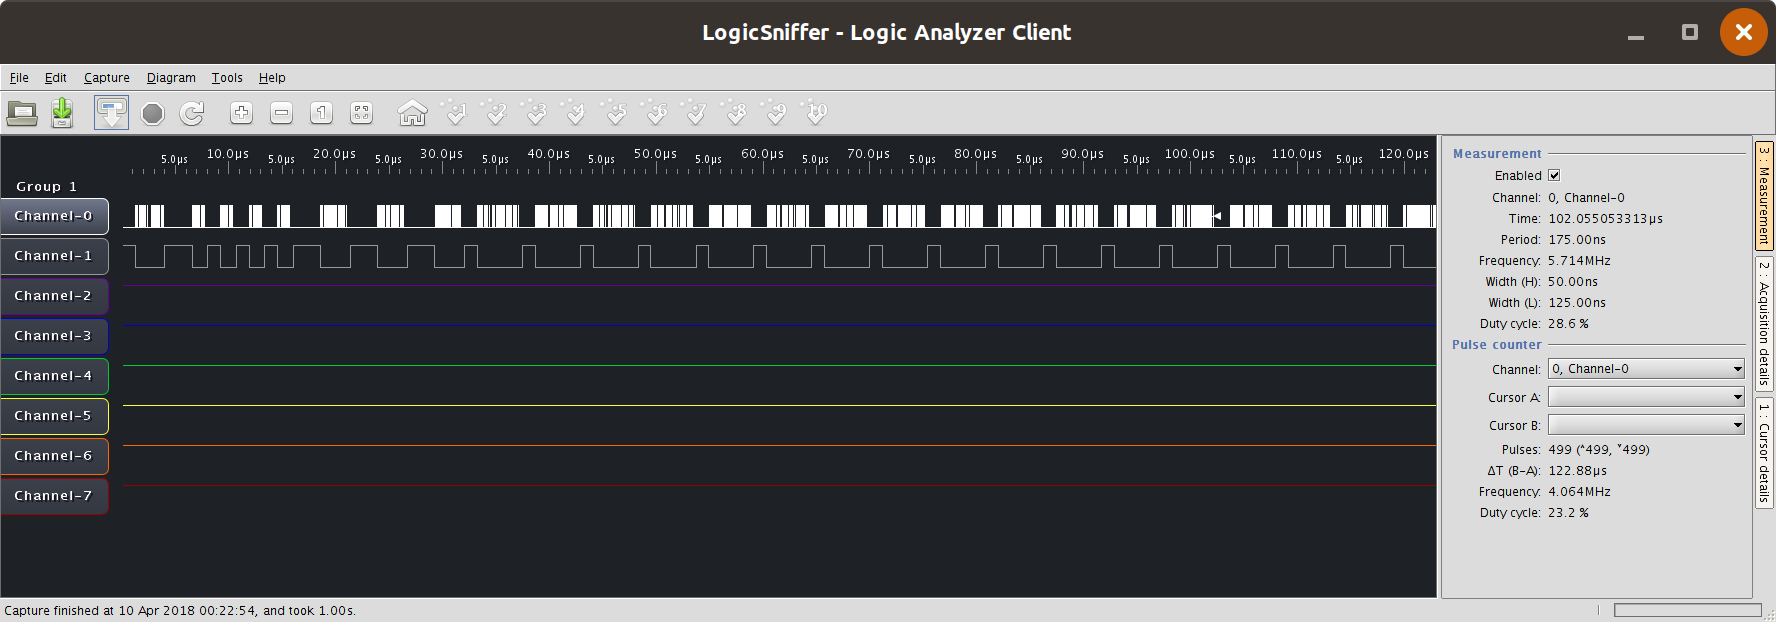This screenshot has height=622, width=1776.
Task: Click the progress bar in status bar
Action: tap(1688, 610)
